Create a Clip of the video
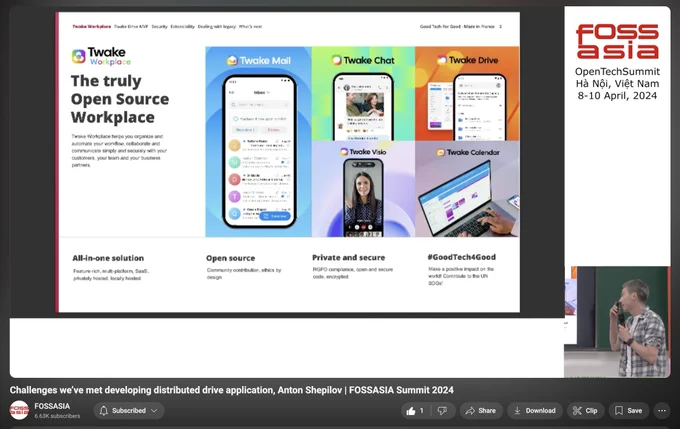680x429 pixels. [x=585, y=410]
